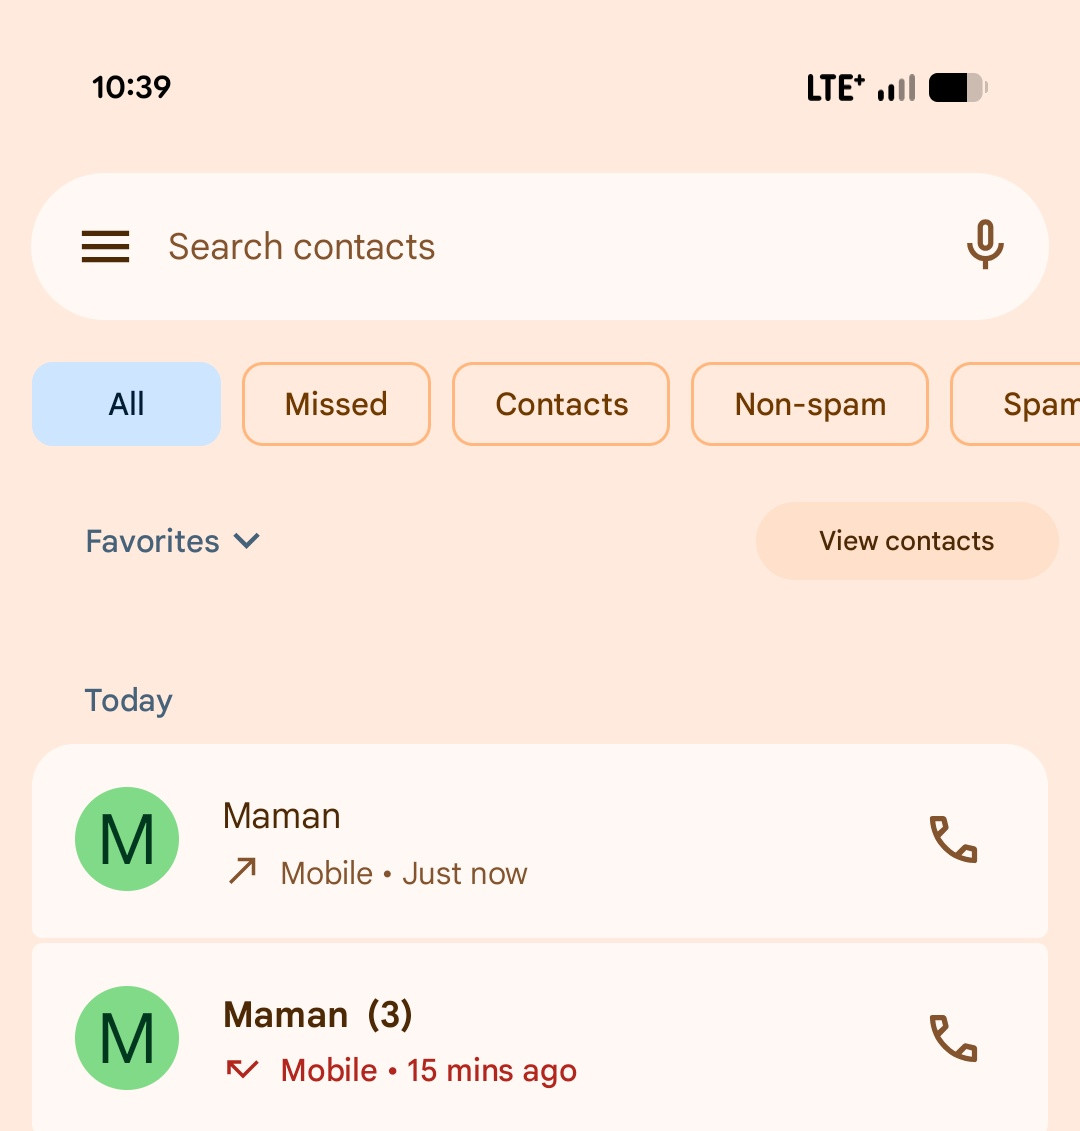The height and width of the screenshot is (1131, 1080).
Task: Tap the red missed call arrow icon
Action: tap(242, 1069)
